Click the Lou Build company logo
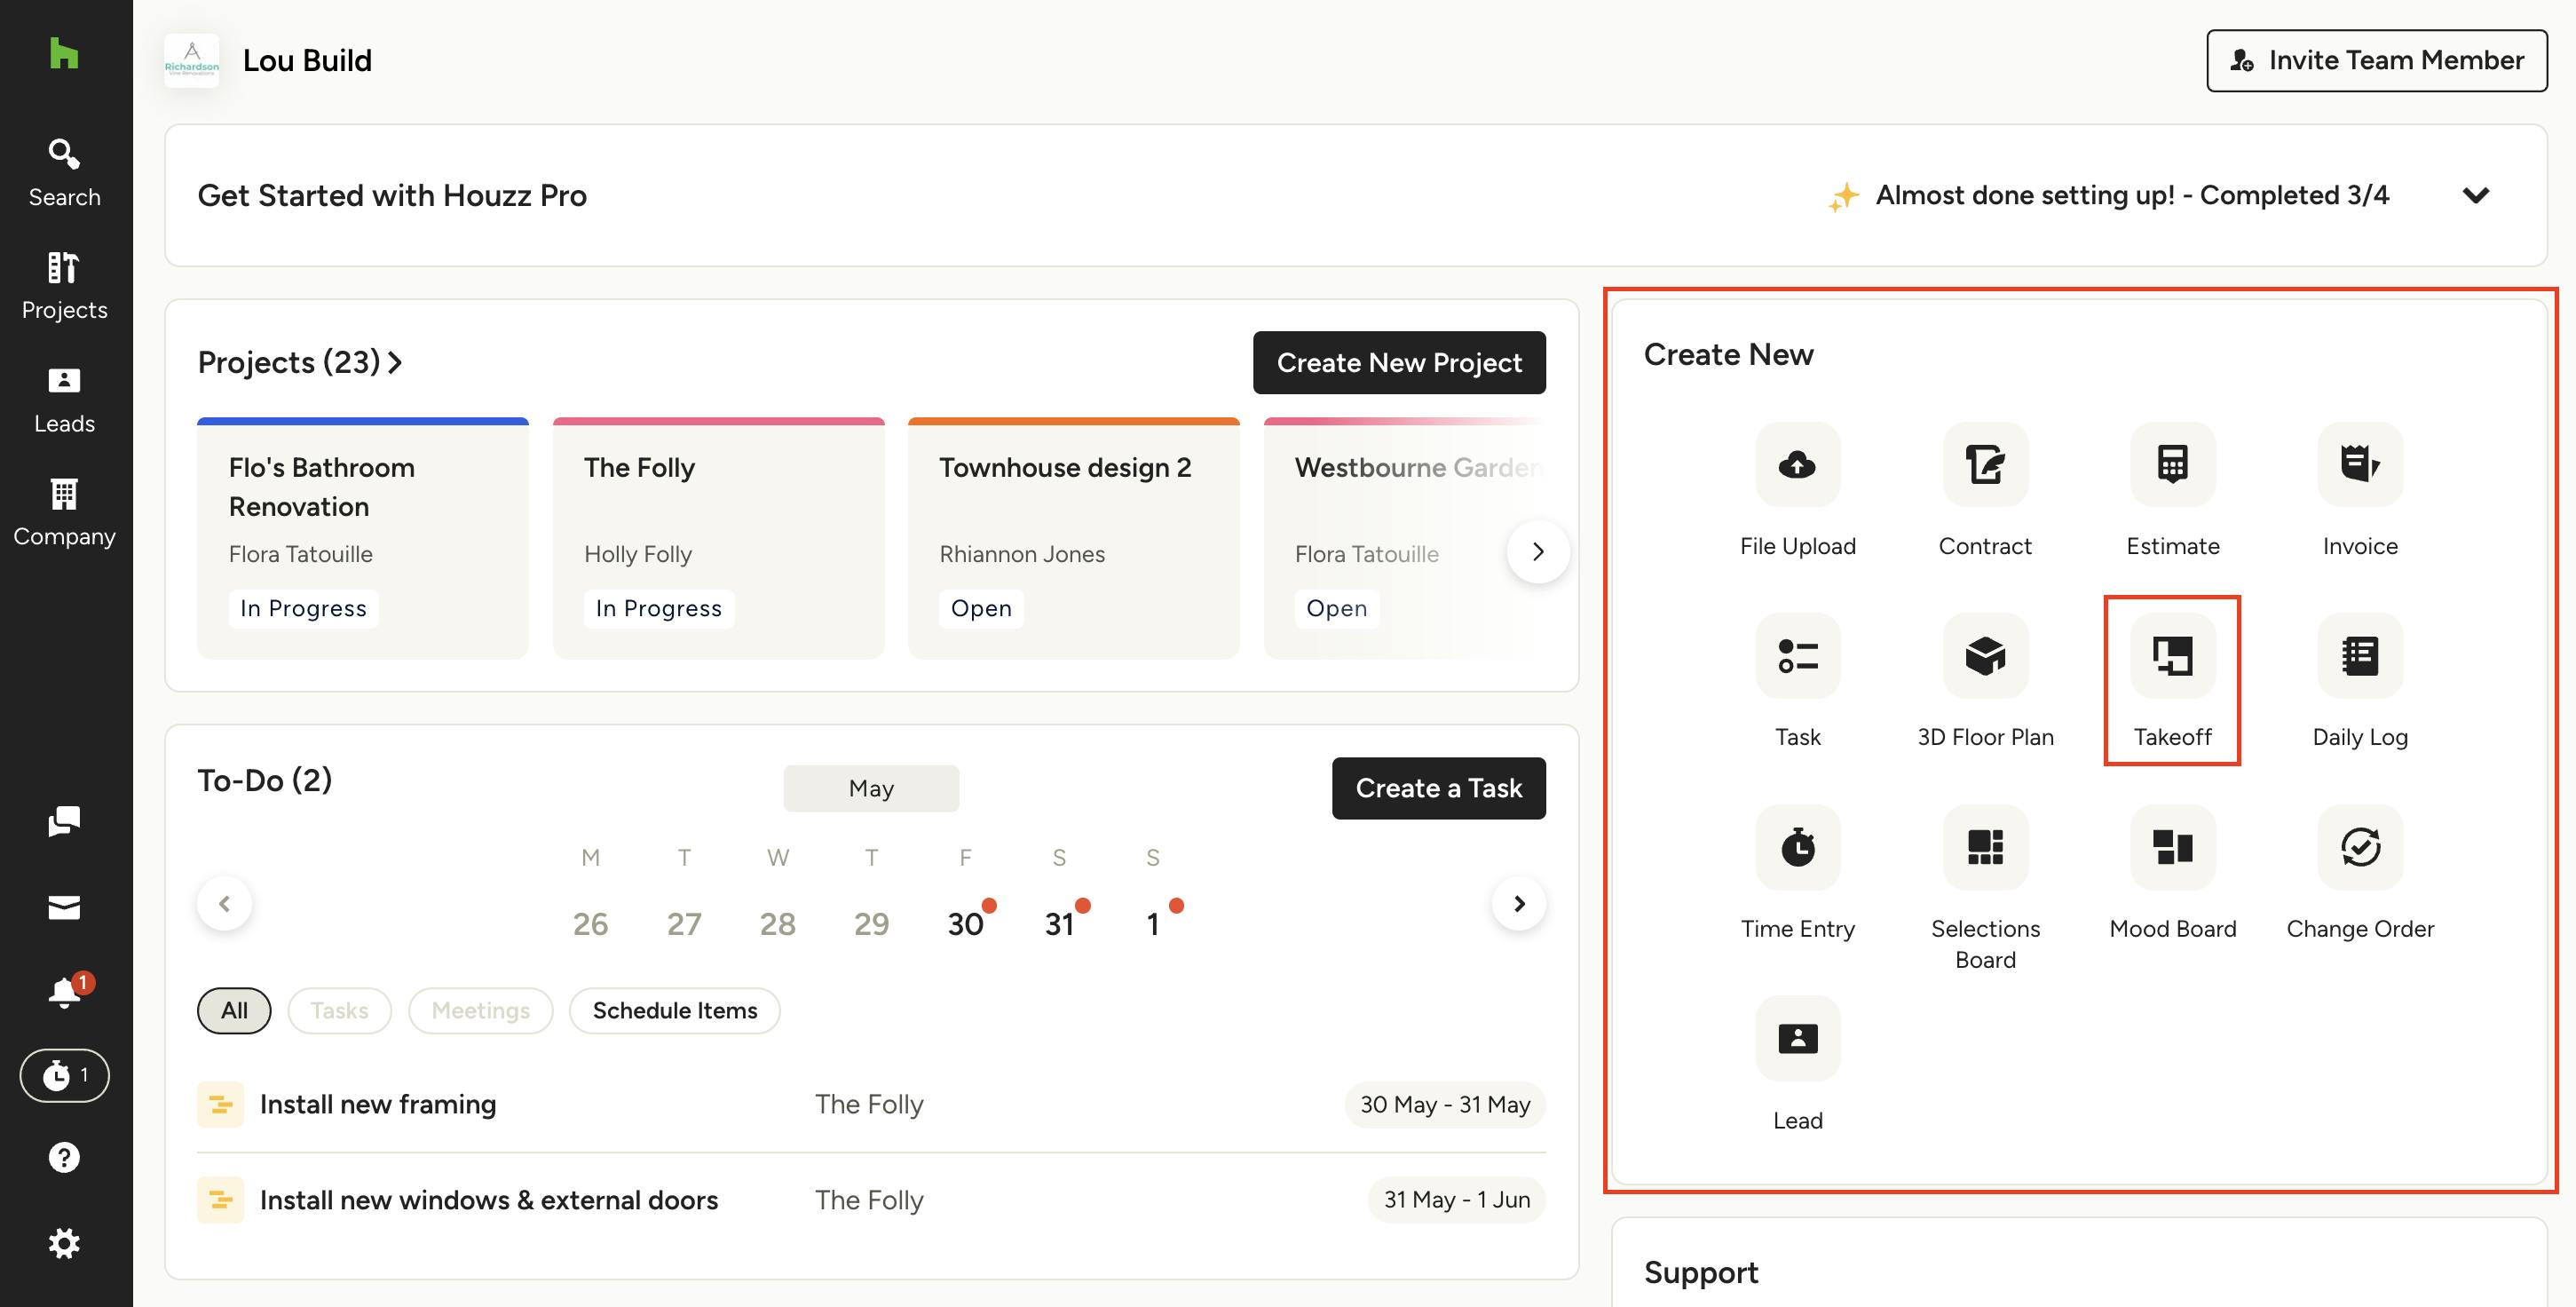 (x=192, y=60)
